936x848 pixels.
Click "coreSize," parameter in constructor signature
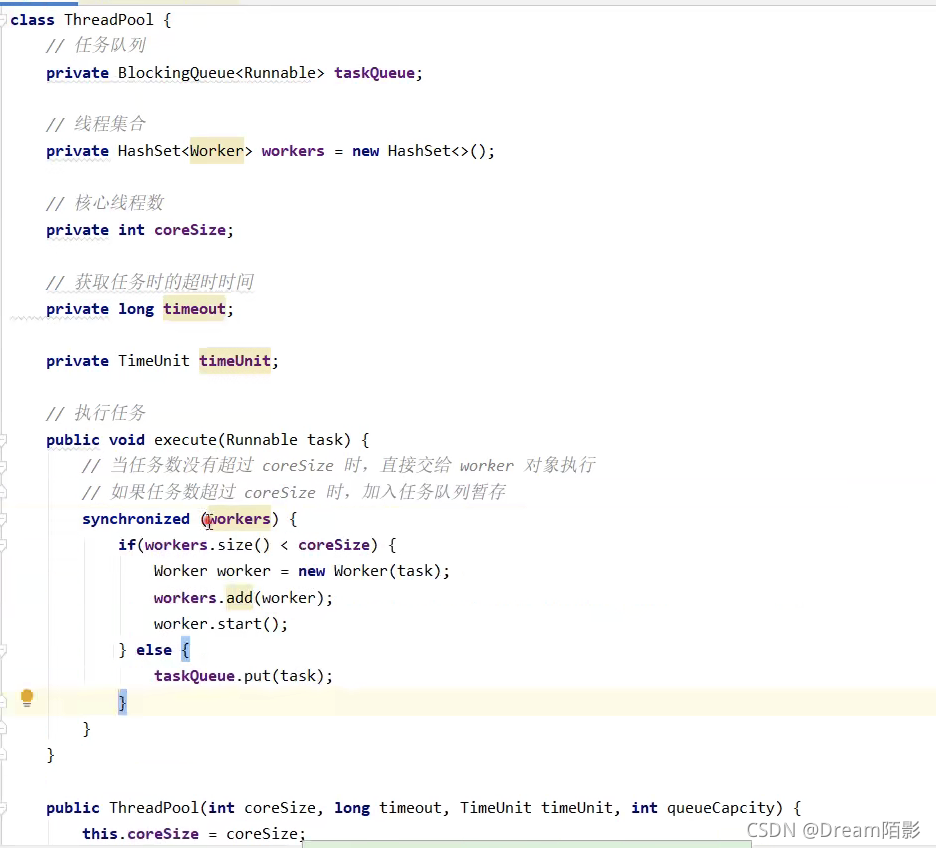(x=284, y=808)
